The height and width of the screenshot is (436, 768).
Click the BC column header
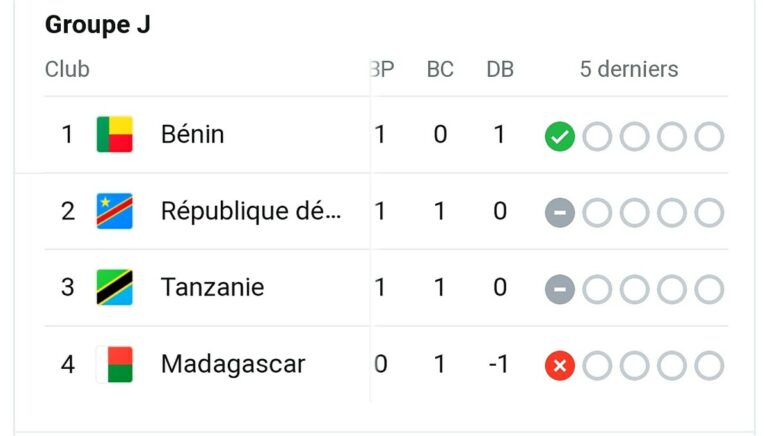click(440, 69)
